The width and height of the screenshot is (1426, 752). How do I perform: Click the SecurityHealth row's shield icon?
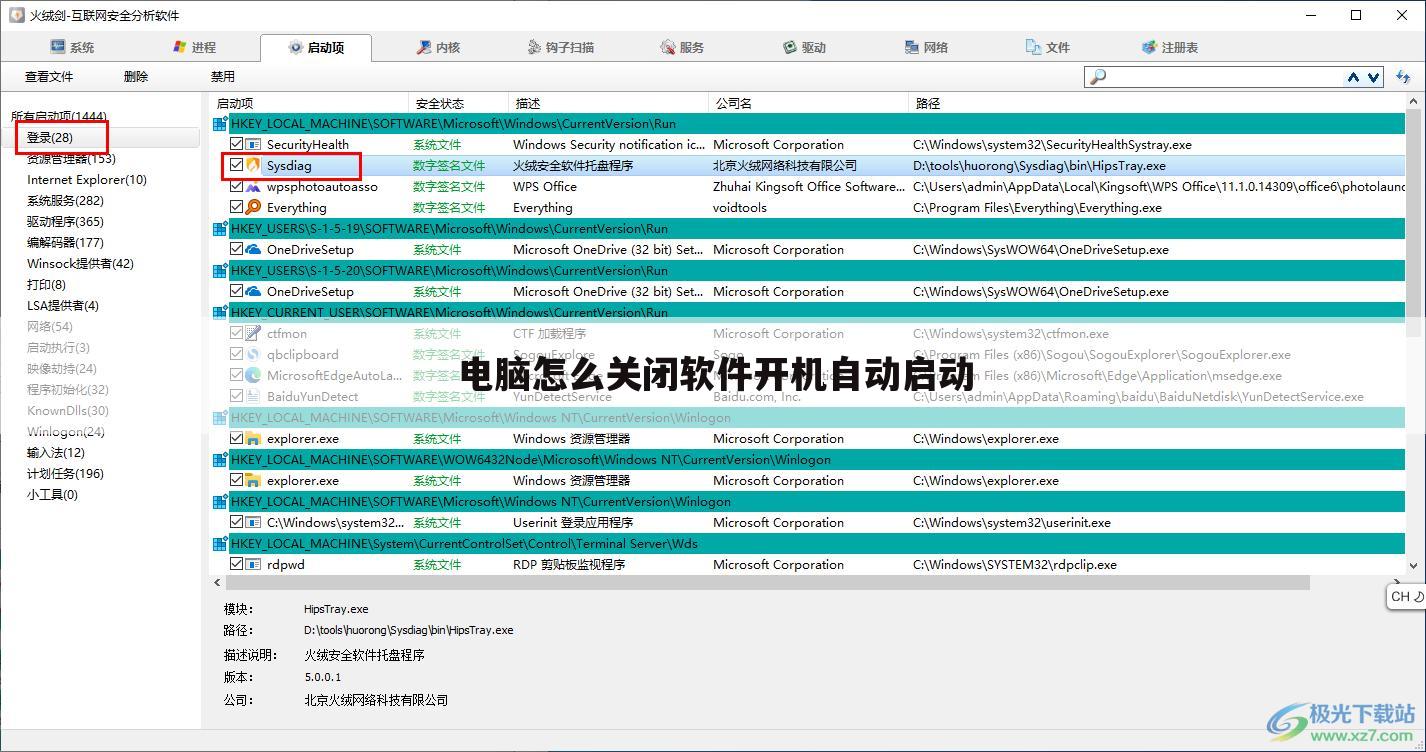253,145
